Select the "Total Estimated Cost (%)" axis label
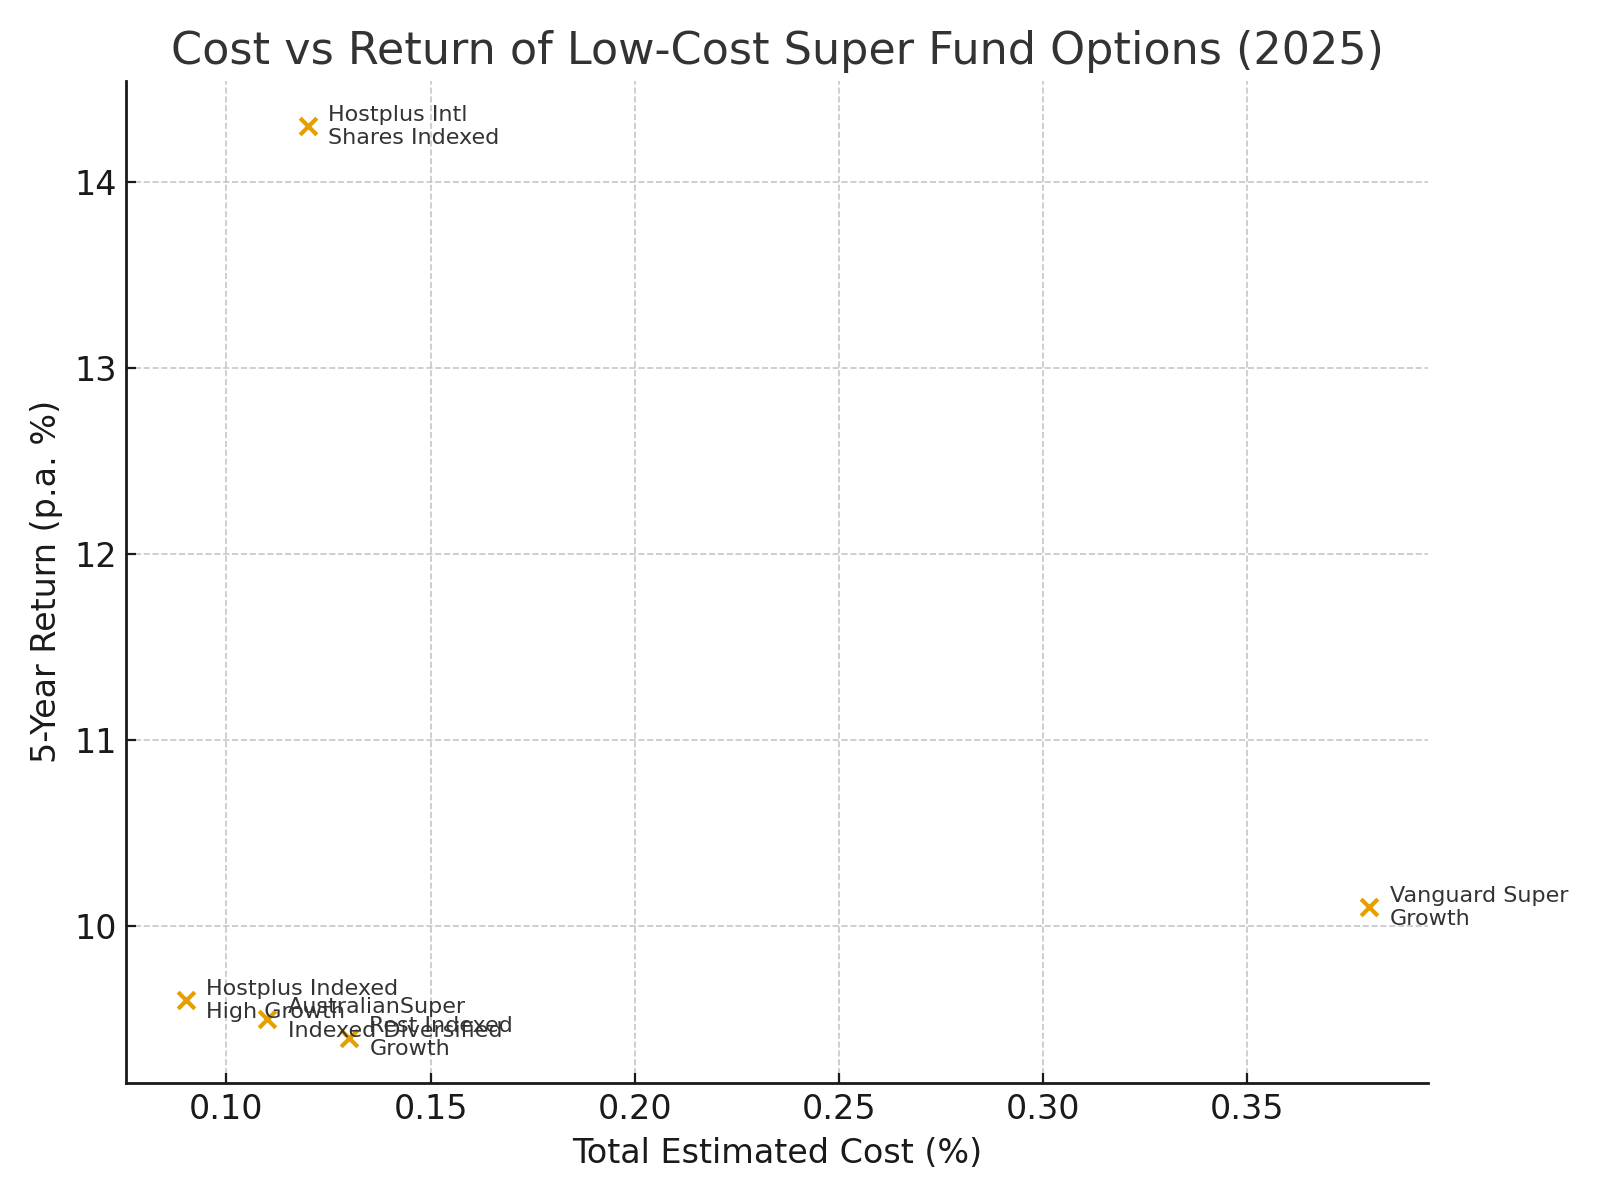This screenshot has height=1200, width=1600. point(777,1152)
